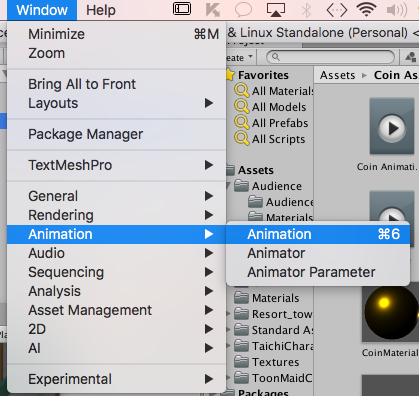Expand the Sequencing submenu
The height and width of the screenshot is (396, 419).
click(x=117, y=272)
